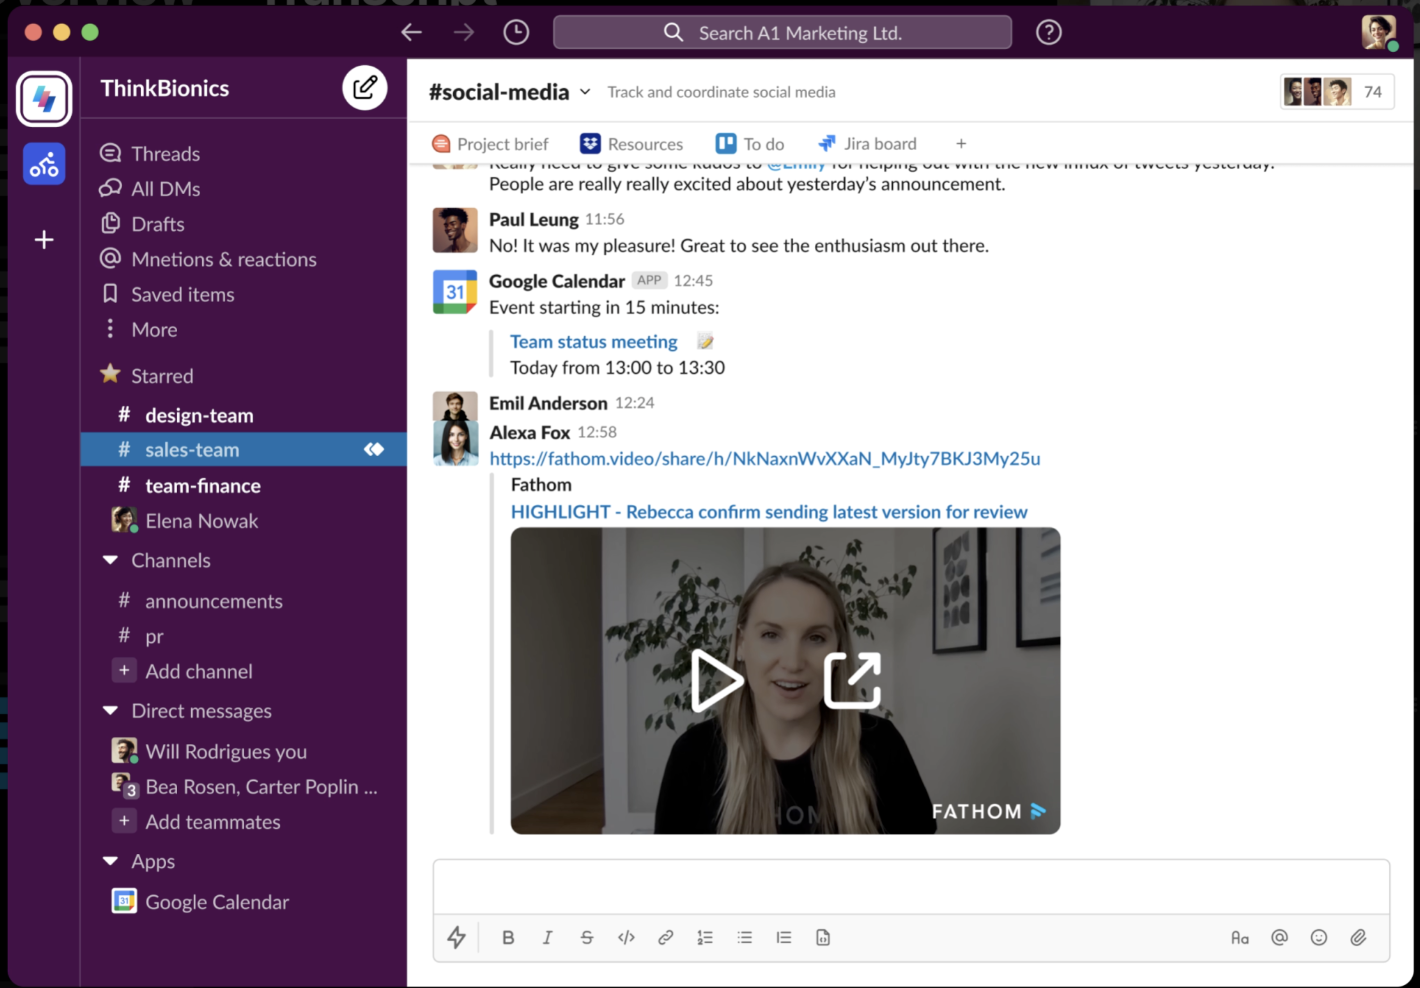Screen dimensions: 1420x988
Task: Open the sales-team channel
Action: click(x=244, y=450)
